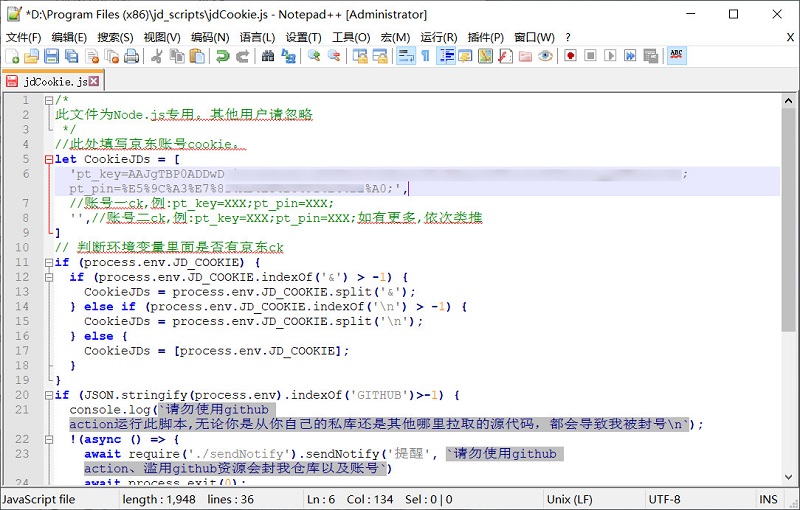Open the 运行(R) menu

[x=439, y=37]
